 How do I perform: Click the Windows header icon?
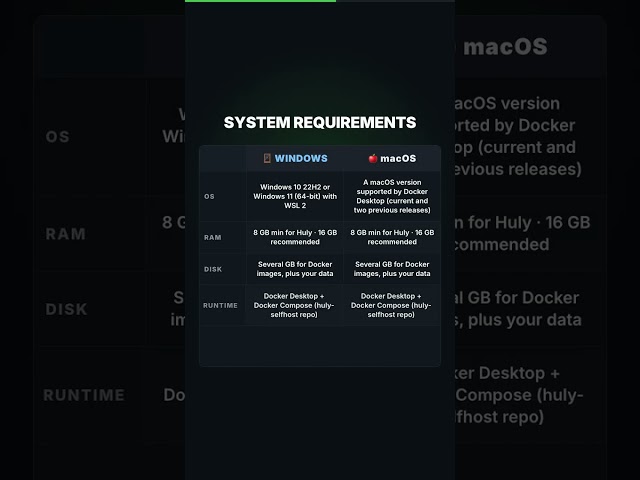267,158
